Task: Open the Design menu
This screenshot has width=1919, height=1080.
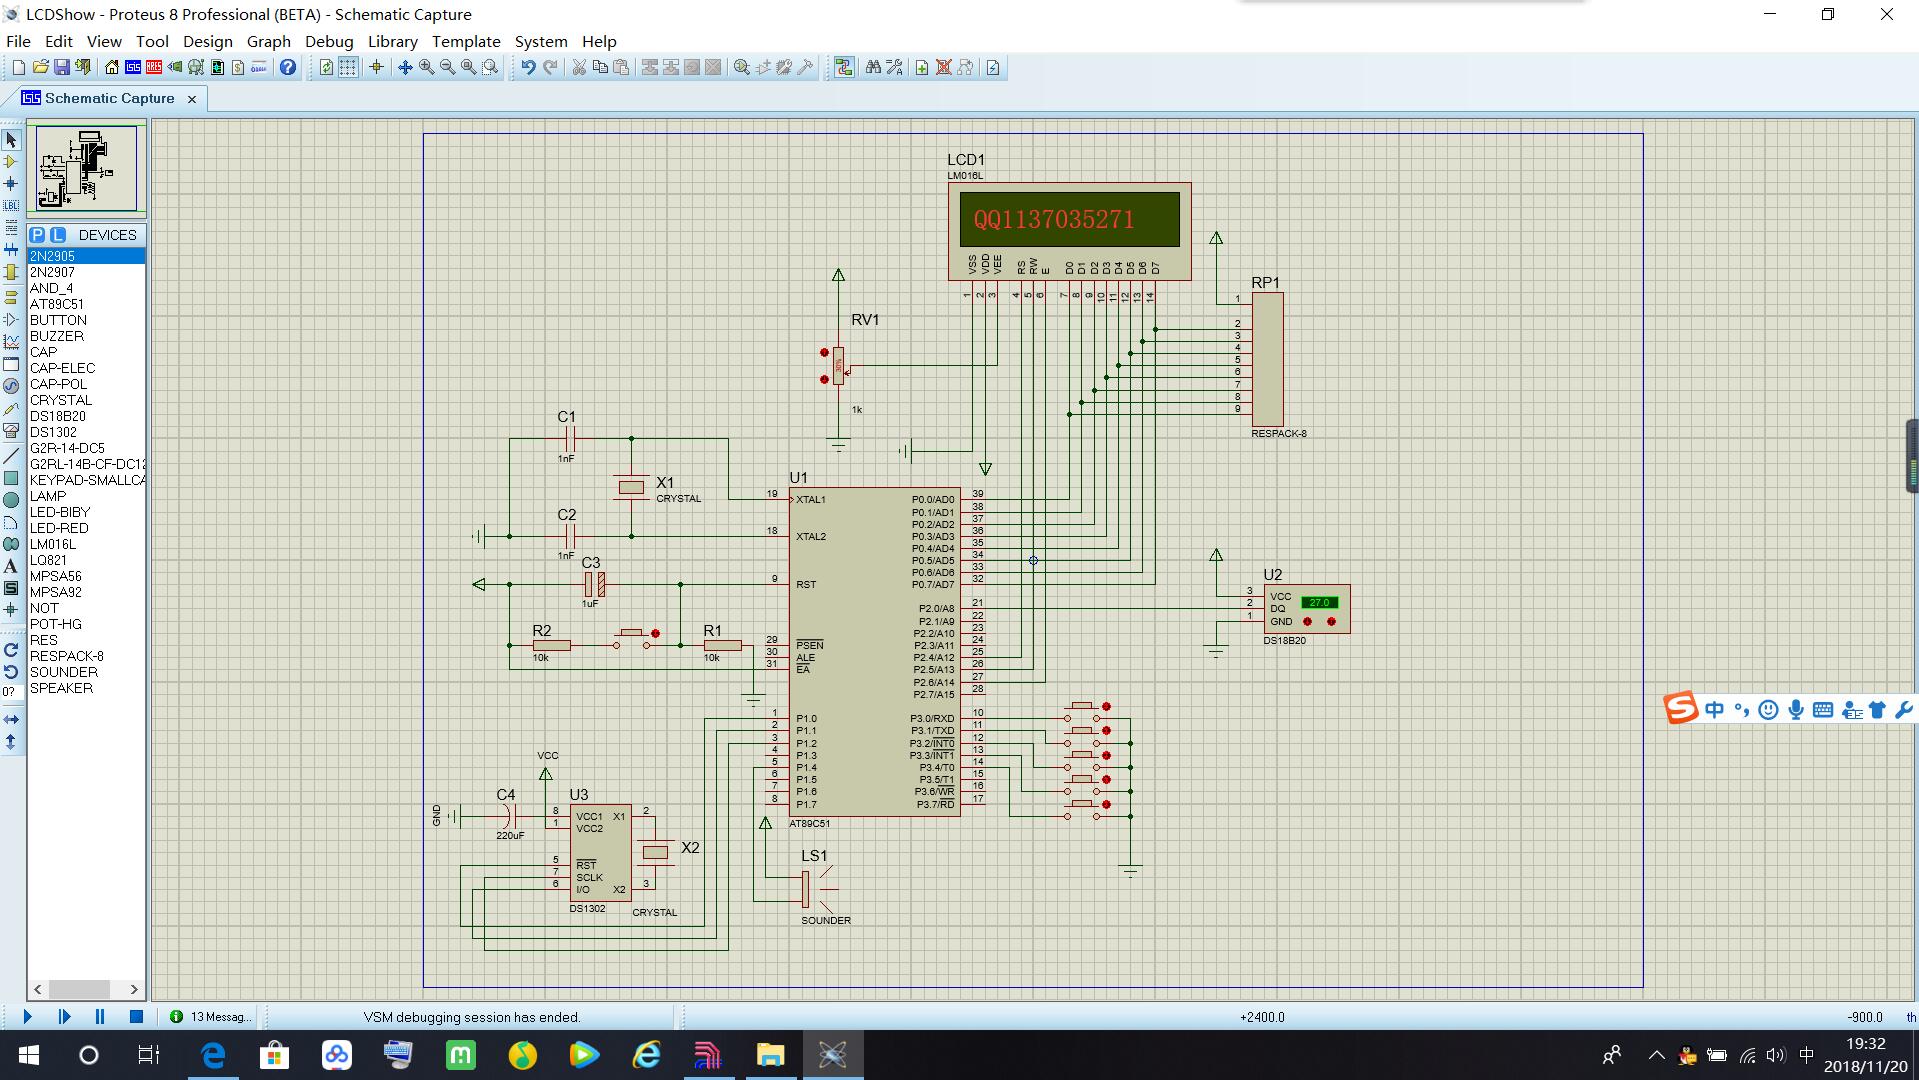Action: coord(208,41)
